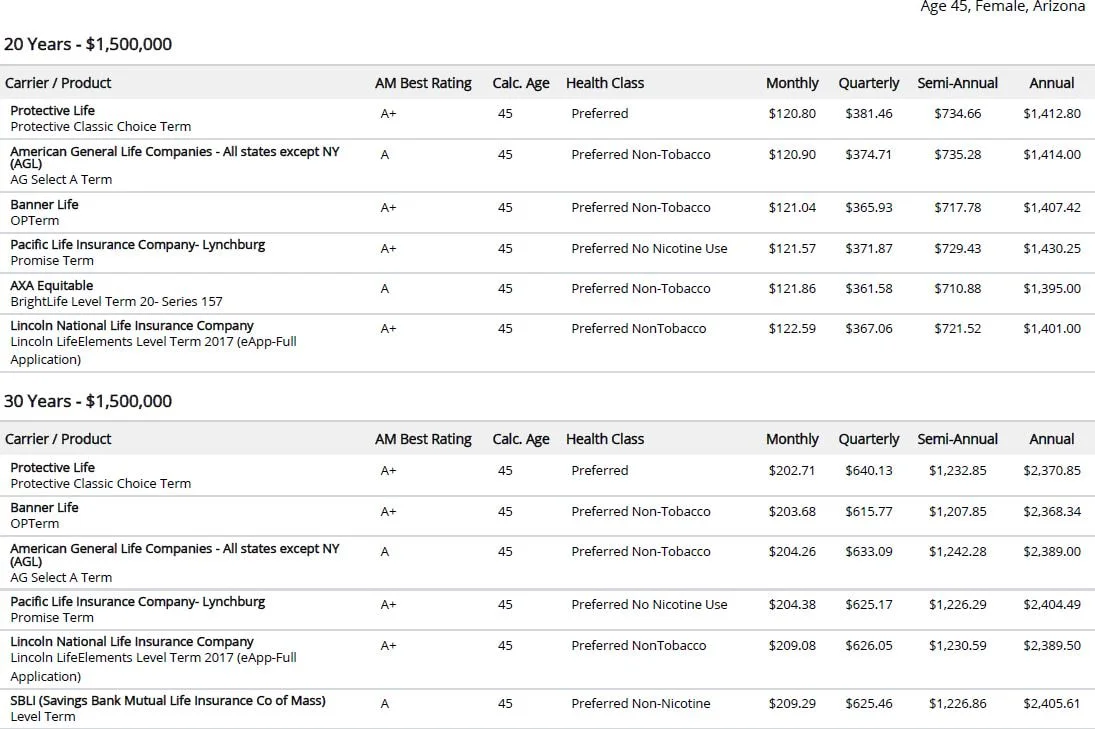Select Banner Life in the 20 Years table
Screen dimensions: 1095x729
(x=44, y=205)
